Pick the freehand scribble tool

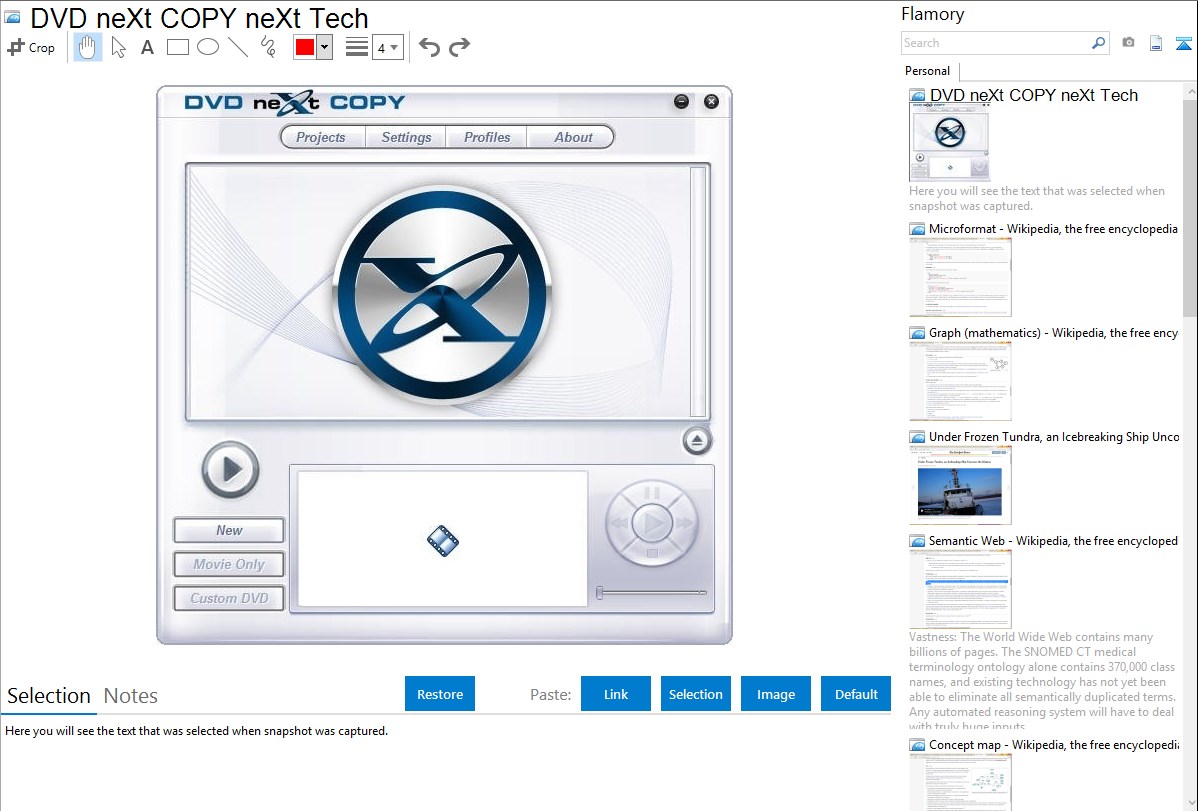click(x=268, y=47)
